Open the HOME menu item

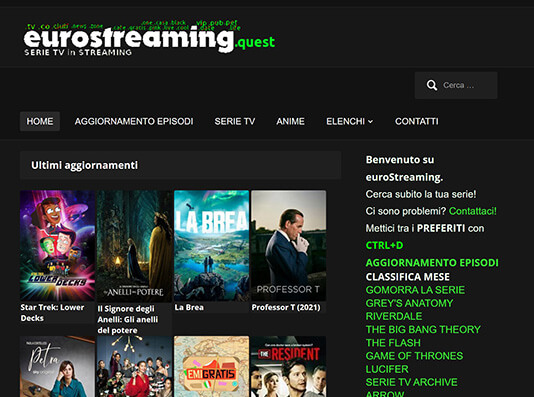click(40, 121)
